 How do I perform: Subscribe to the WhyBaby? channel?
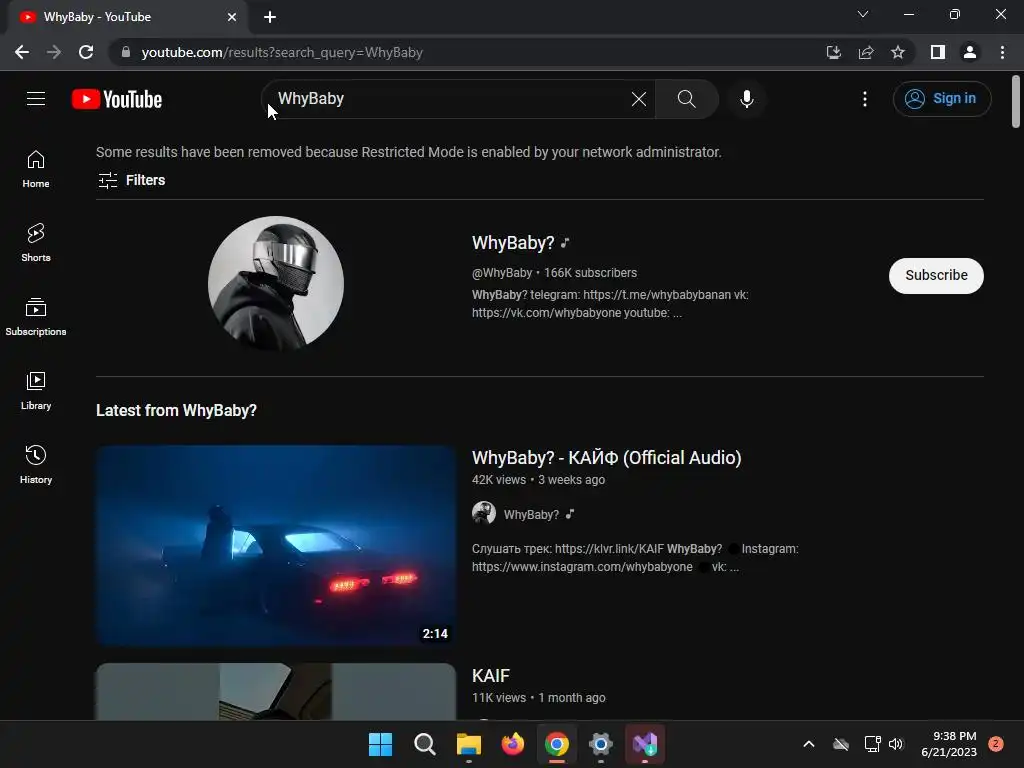click(x=936, y=276)
